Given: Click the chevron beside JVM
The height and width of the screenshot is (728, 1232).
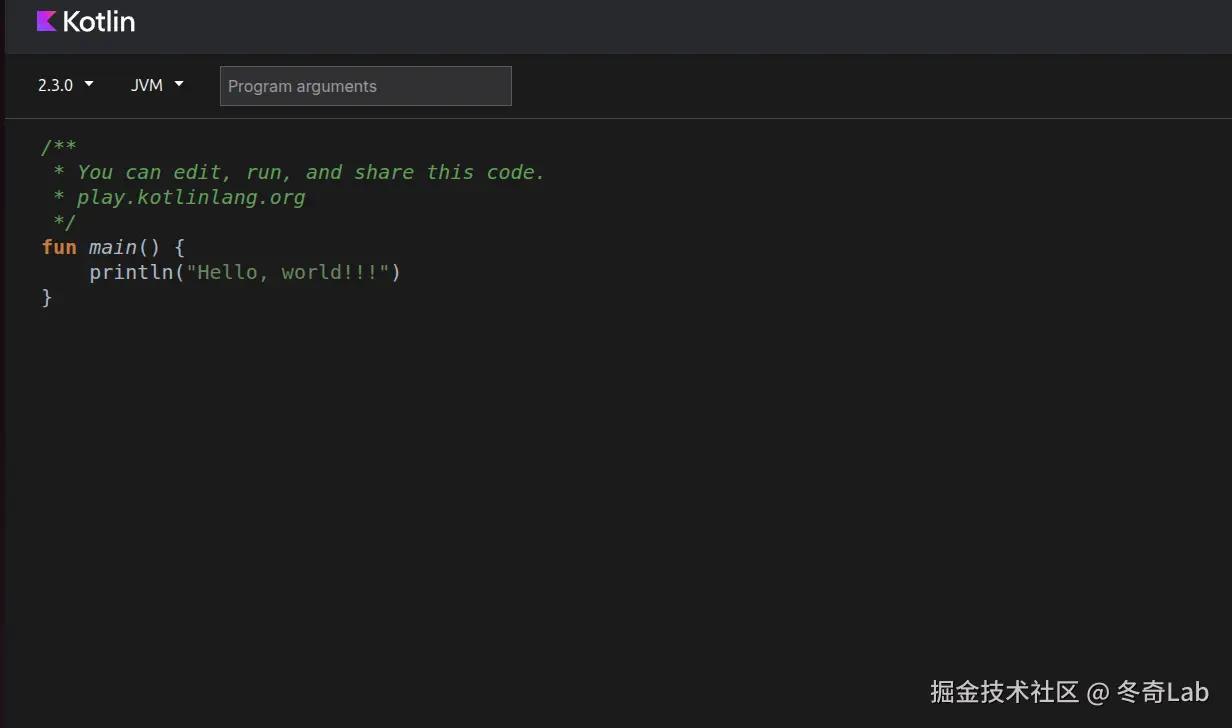Looking at the screenshot, I should (x=178, y=85).
